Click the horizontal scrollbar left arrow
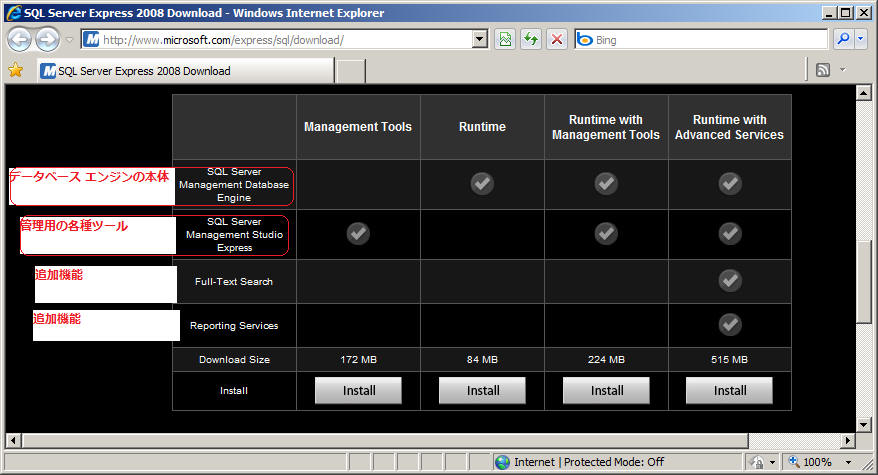878x475 pixels. click(13, 440)
